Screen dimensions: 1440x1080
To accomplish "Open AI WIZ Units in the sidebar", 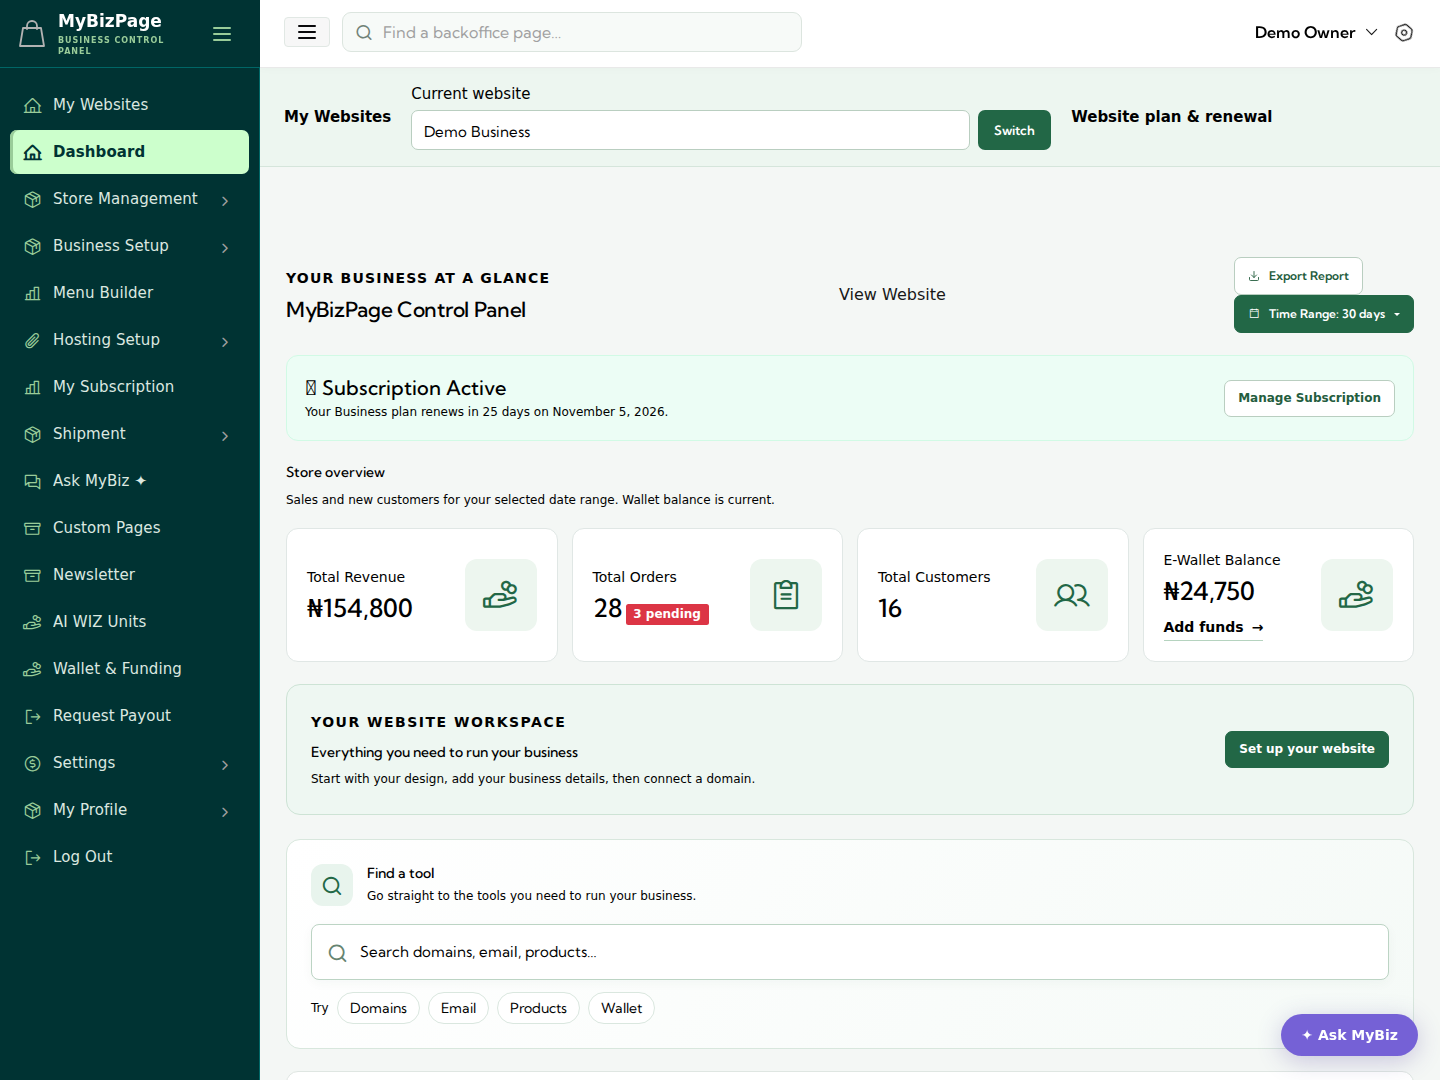I will pyautogui.click(x=130, y=622).
